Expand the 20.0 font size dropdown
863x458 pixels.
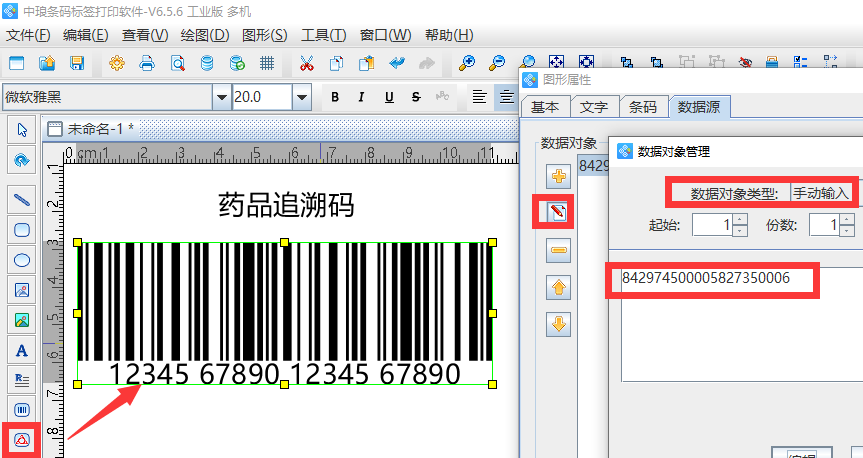302,97
